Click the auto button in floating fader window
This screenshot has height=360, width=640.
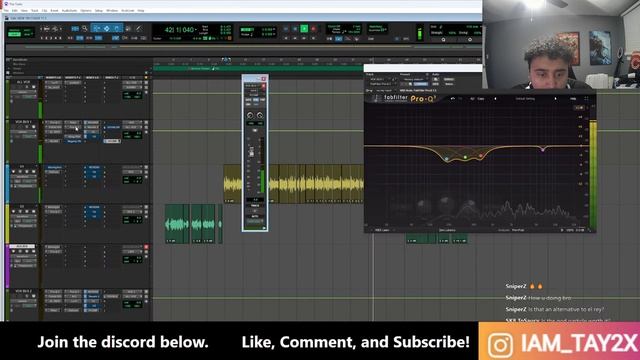255,216
